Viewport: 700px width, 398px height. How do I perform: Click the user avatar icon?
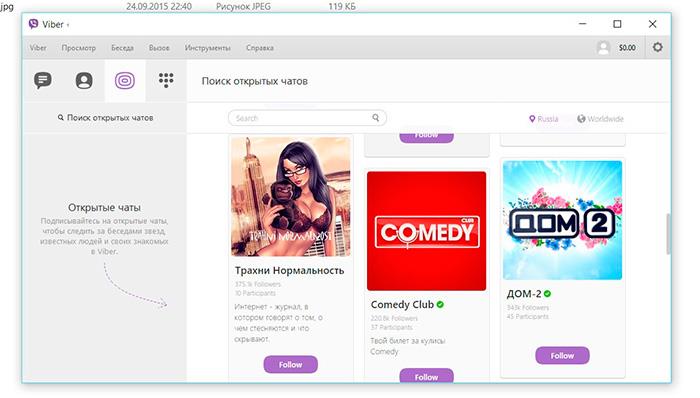pyautogui.click(x=604, y=47)
